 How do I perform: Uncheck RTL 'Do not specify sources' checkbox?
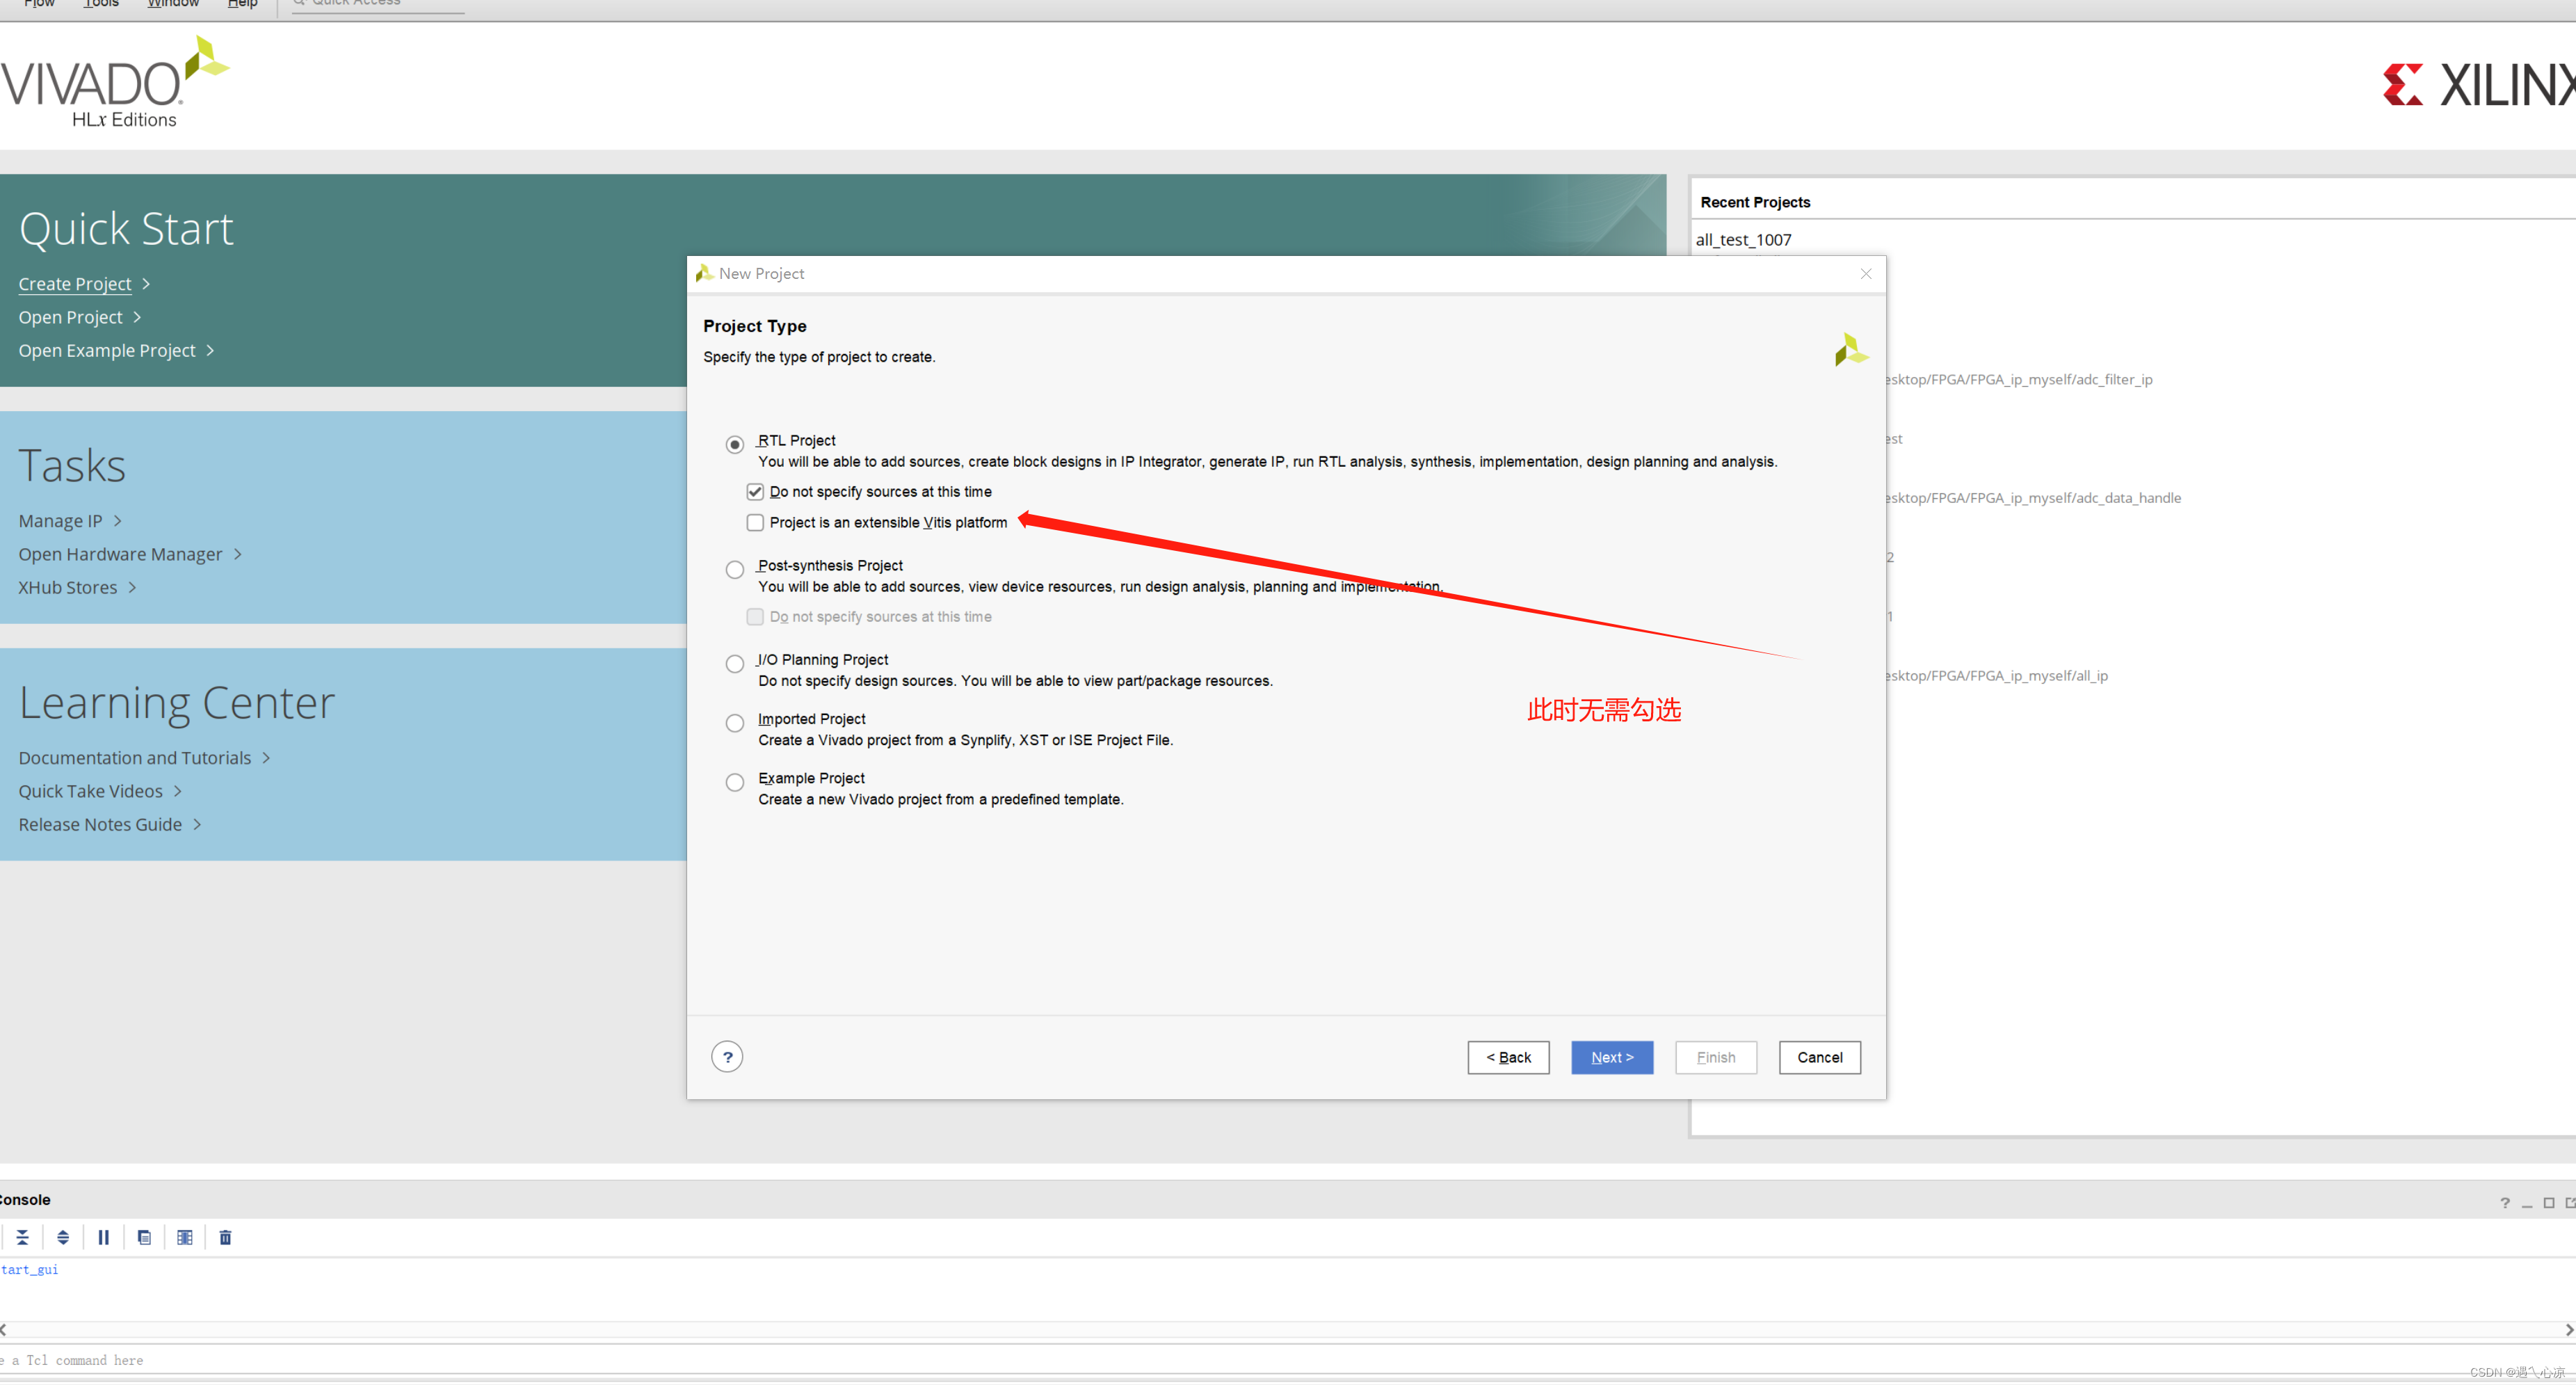coord(755,492)
